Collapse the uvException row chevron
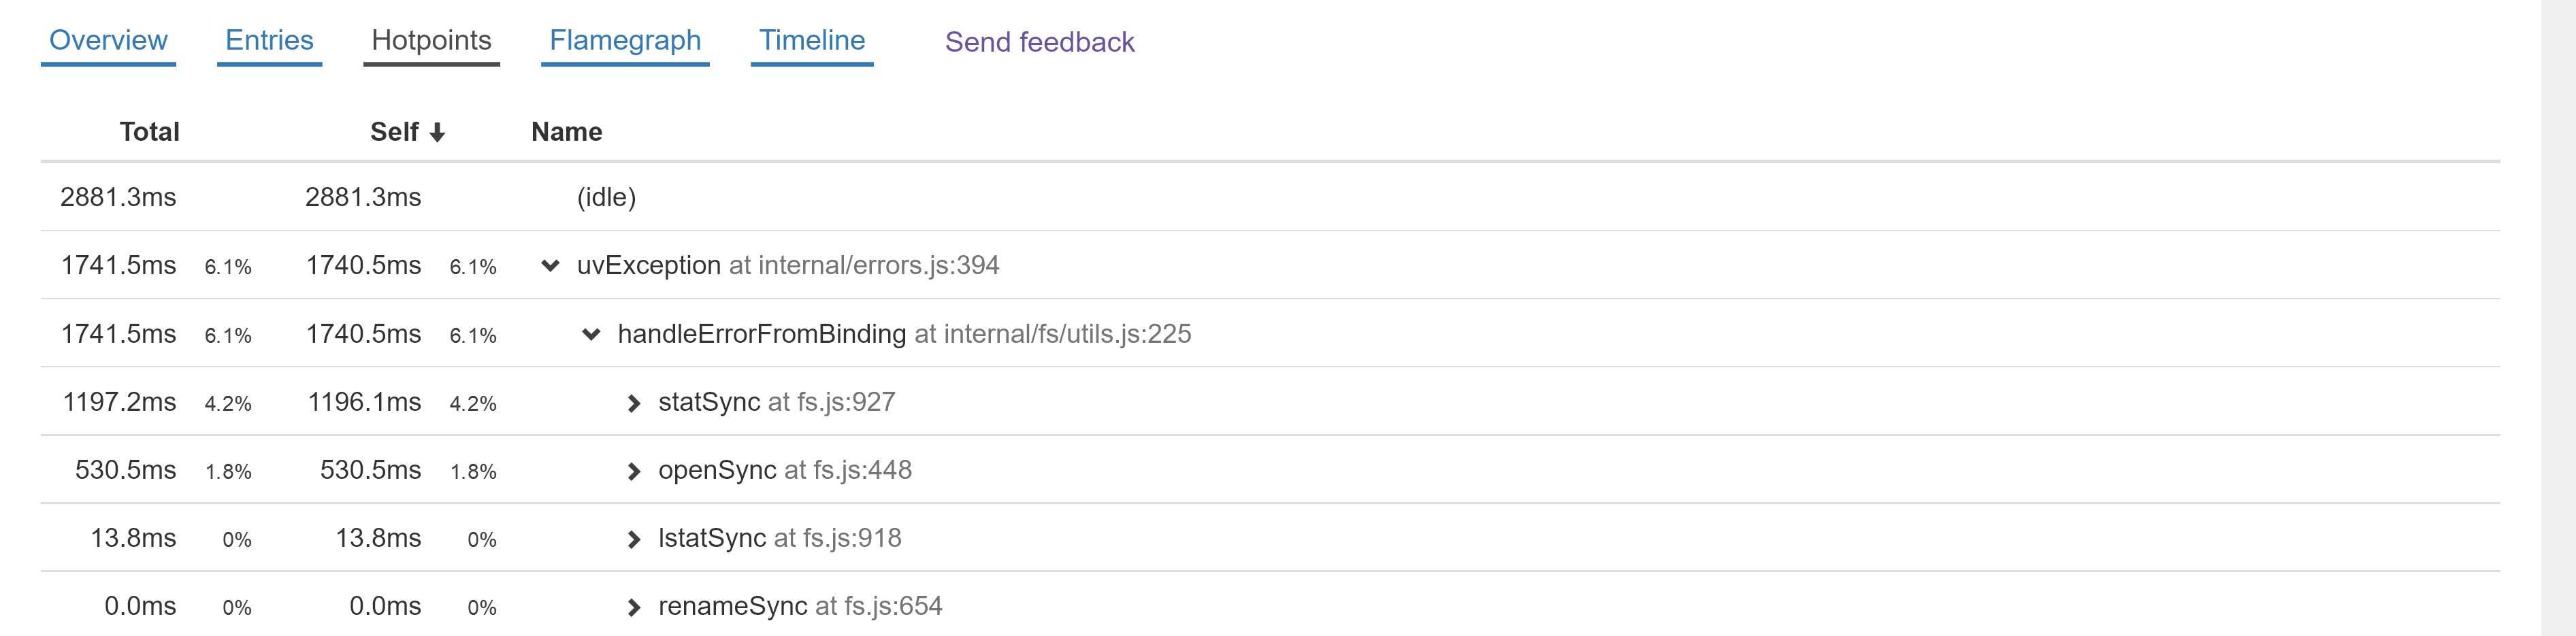 click(x=550, y=266)
